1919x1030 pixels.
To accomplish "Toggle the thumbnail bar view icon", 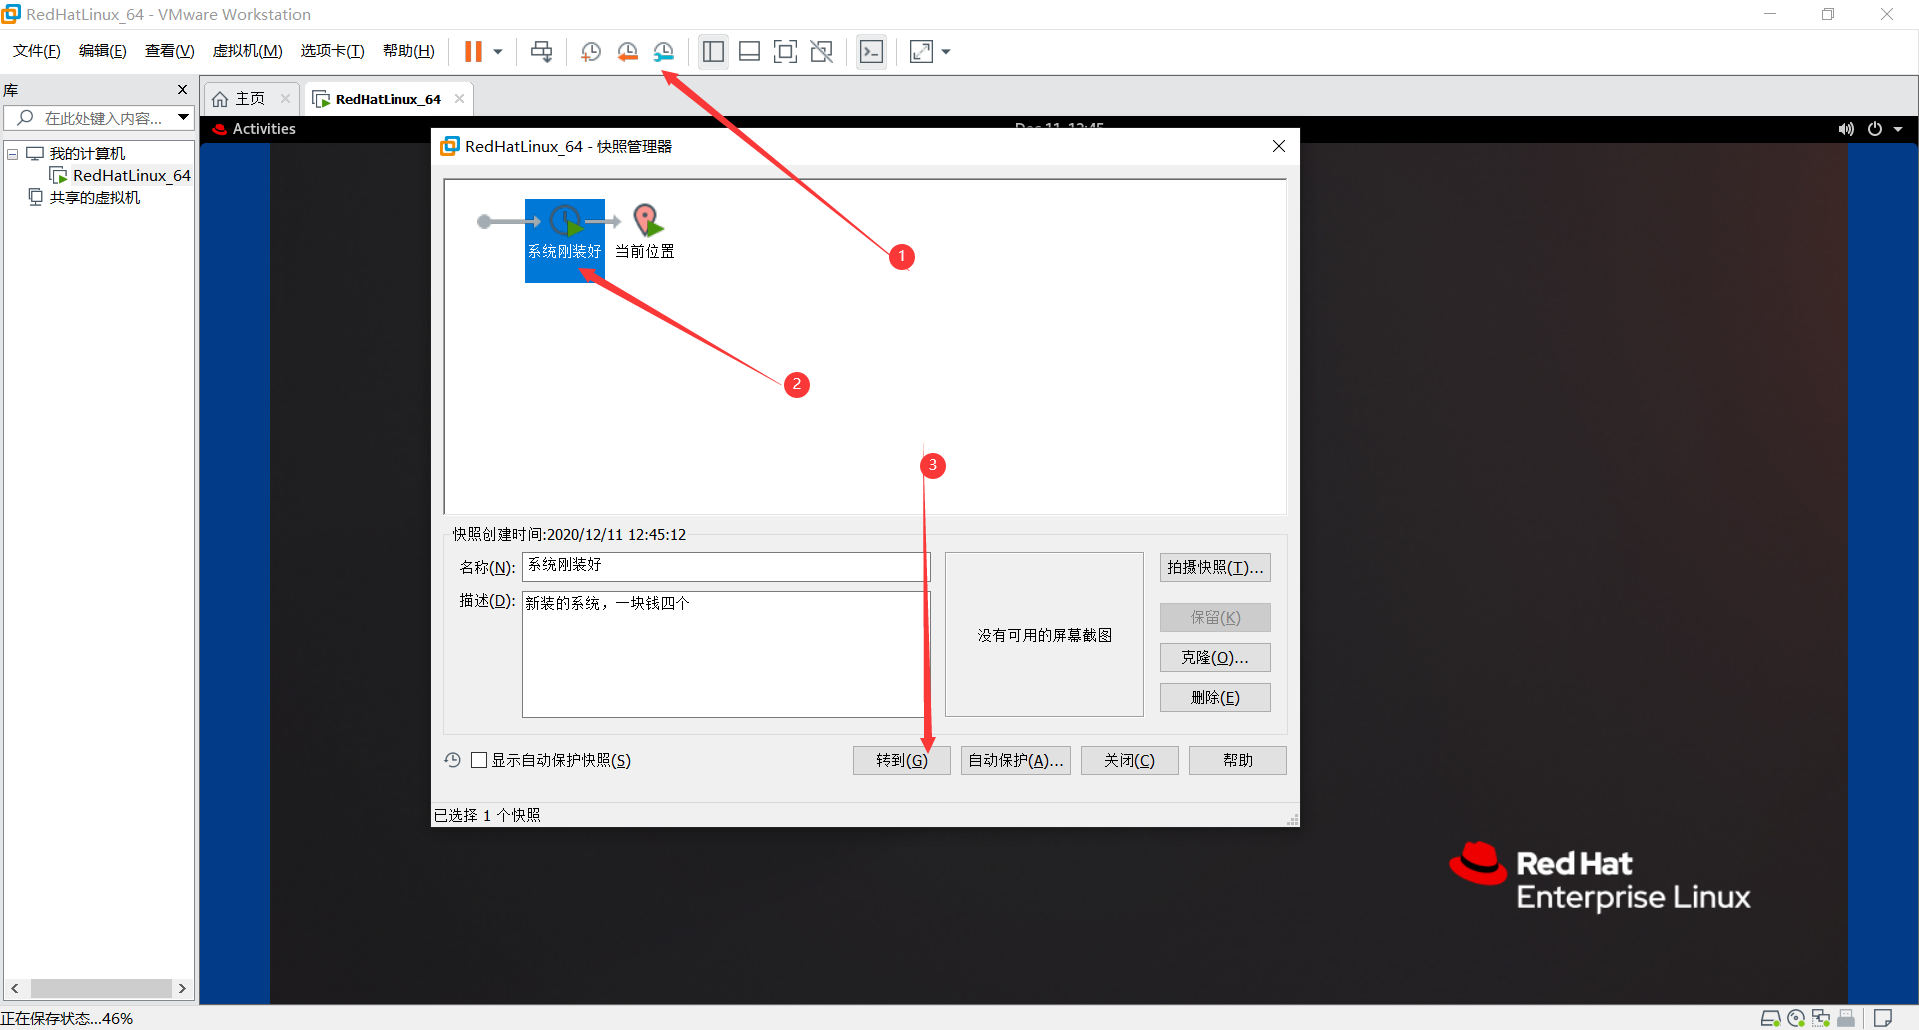I will point(749,52).
